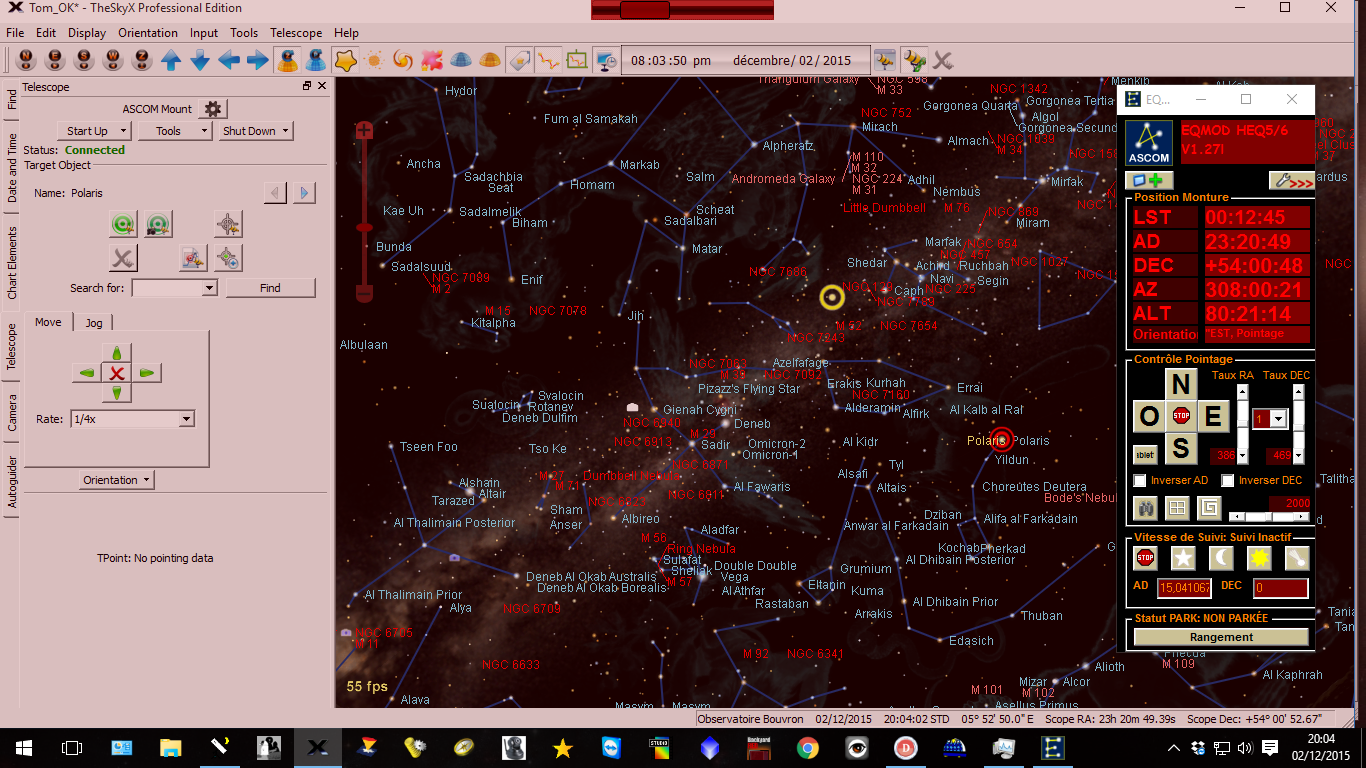Slew west with the O button
This screenshot has width=1366, height=768.
[x=1149, y=416]
